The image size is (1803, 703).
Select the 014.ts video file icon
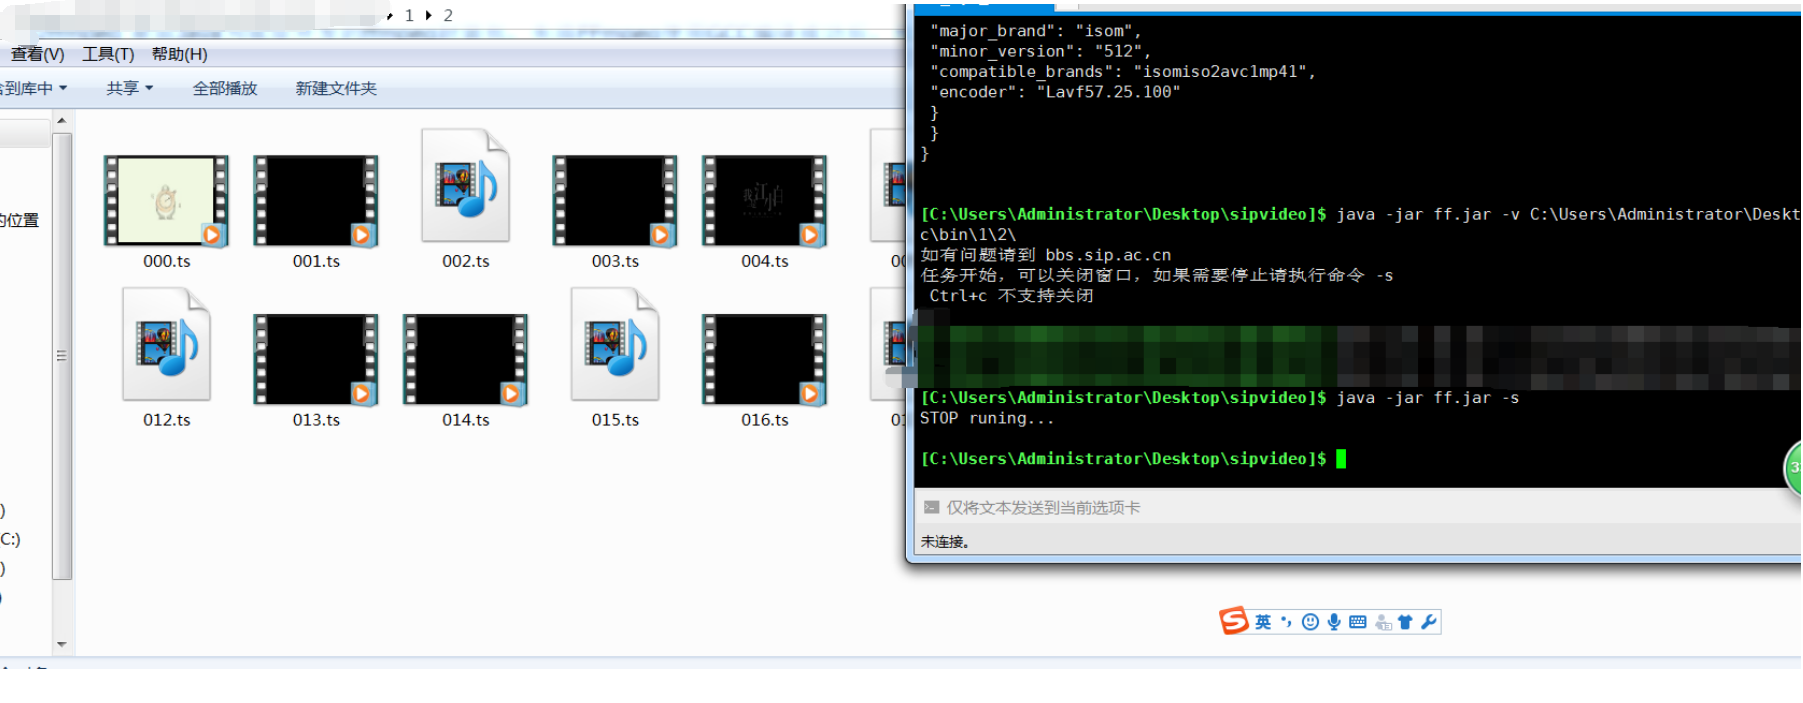466,359
